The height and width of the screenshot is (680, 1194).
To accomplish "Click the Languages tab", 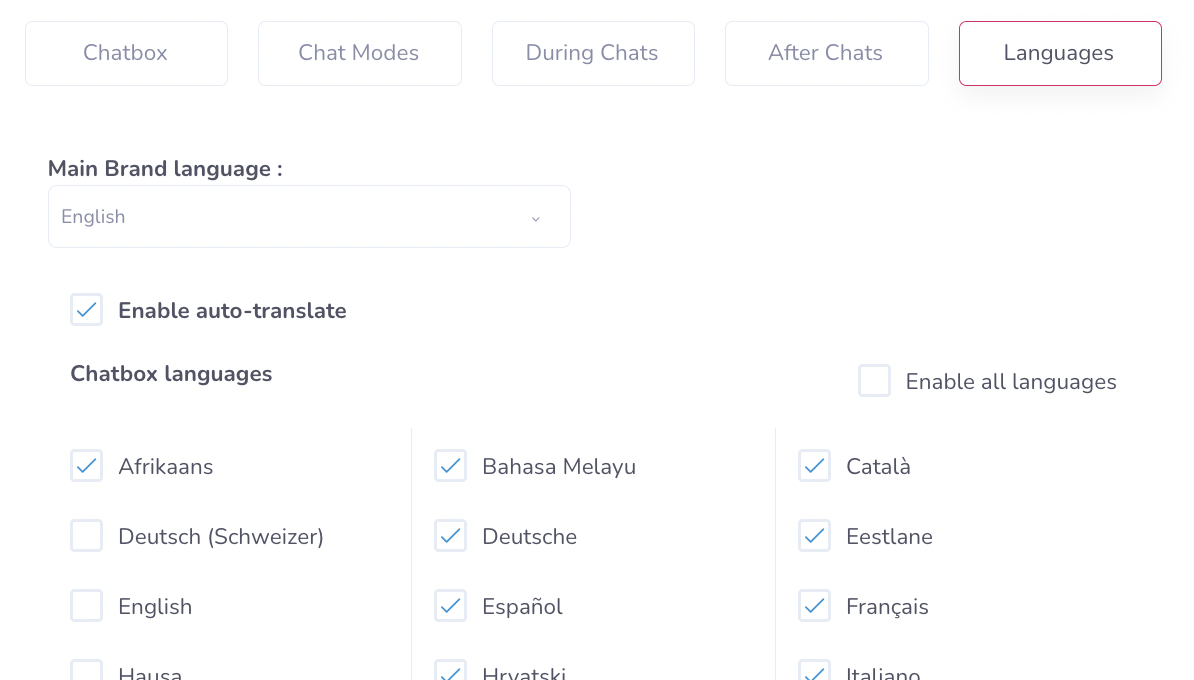I will pyautogui.click(x=1059, y=53).
